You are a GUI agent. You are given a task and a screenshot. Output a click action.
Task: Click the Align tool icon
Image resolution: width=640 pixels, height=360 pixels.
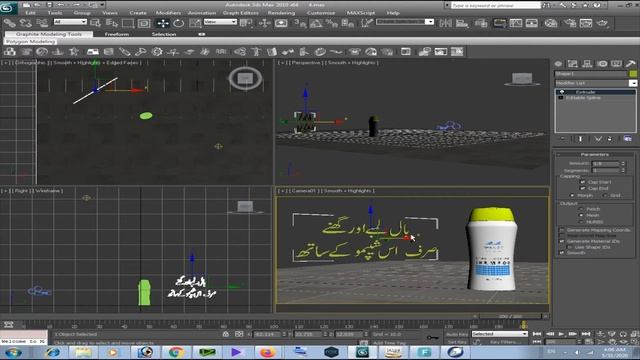coord(462,23)
